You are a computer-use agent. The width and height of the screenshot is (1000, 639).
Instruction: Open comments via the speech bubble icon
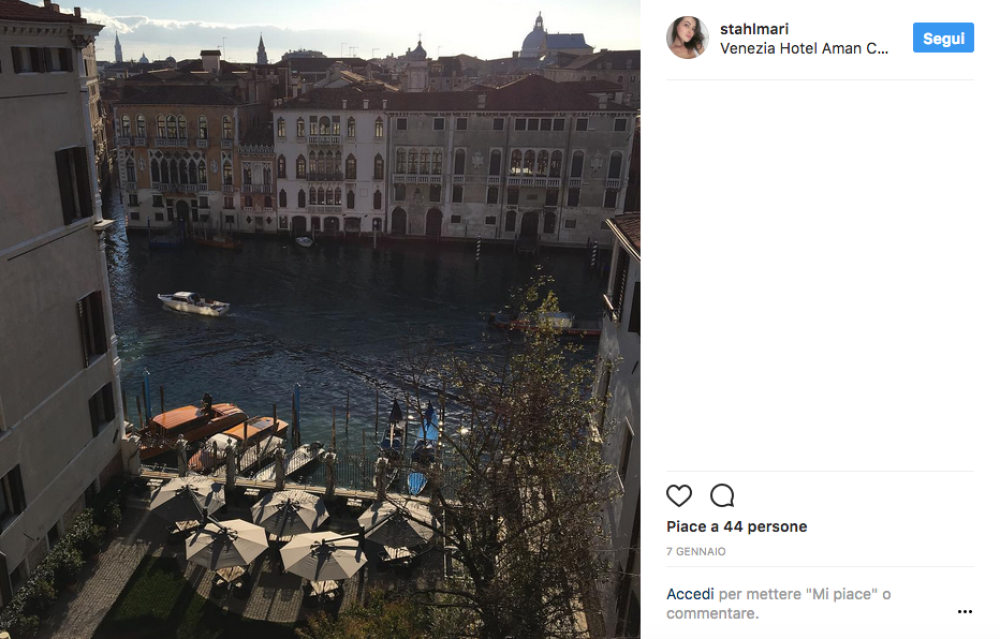(722, 496)
